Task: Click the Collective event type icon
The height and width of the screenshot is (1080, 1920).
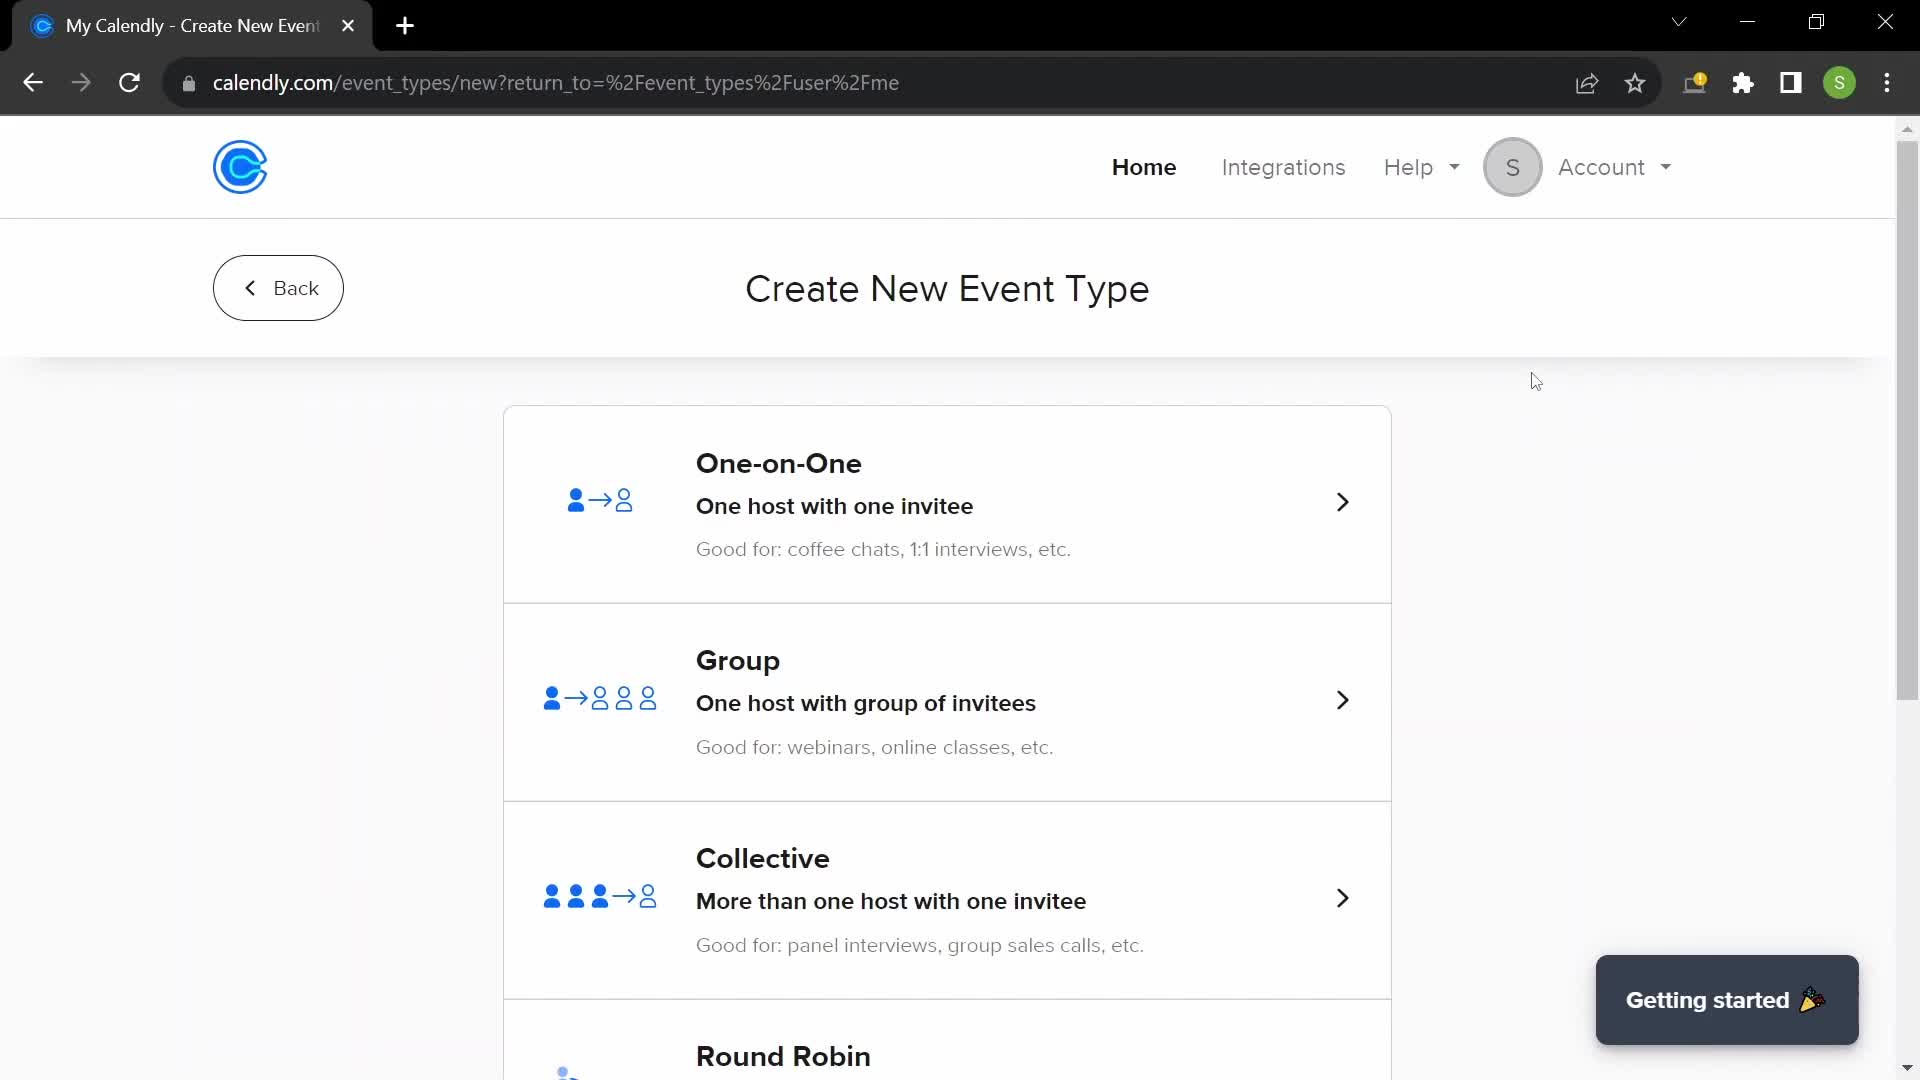Action: 599,897
